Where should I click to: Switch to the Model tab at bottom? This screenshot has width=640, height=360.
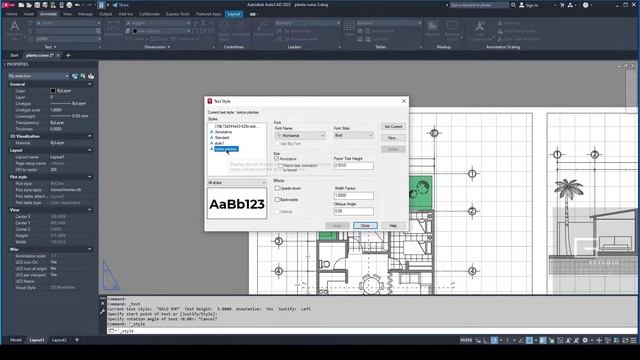[x=16, y=340]
